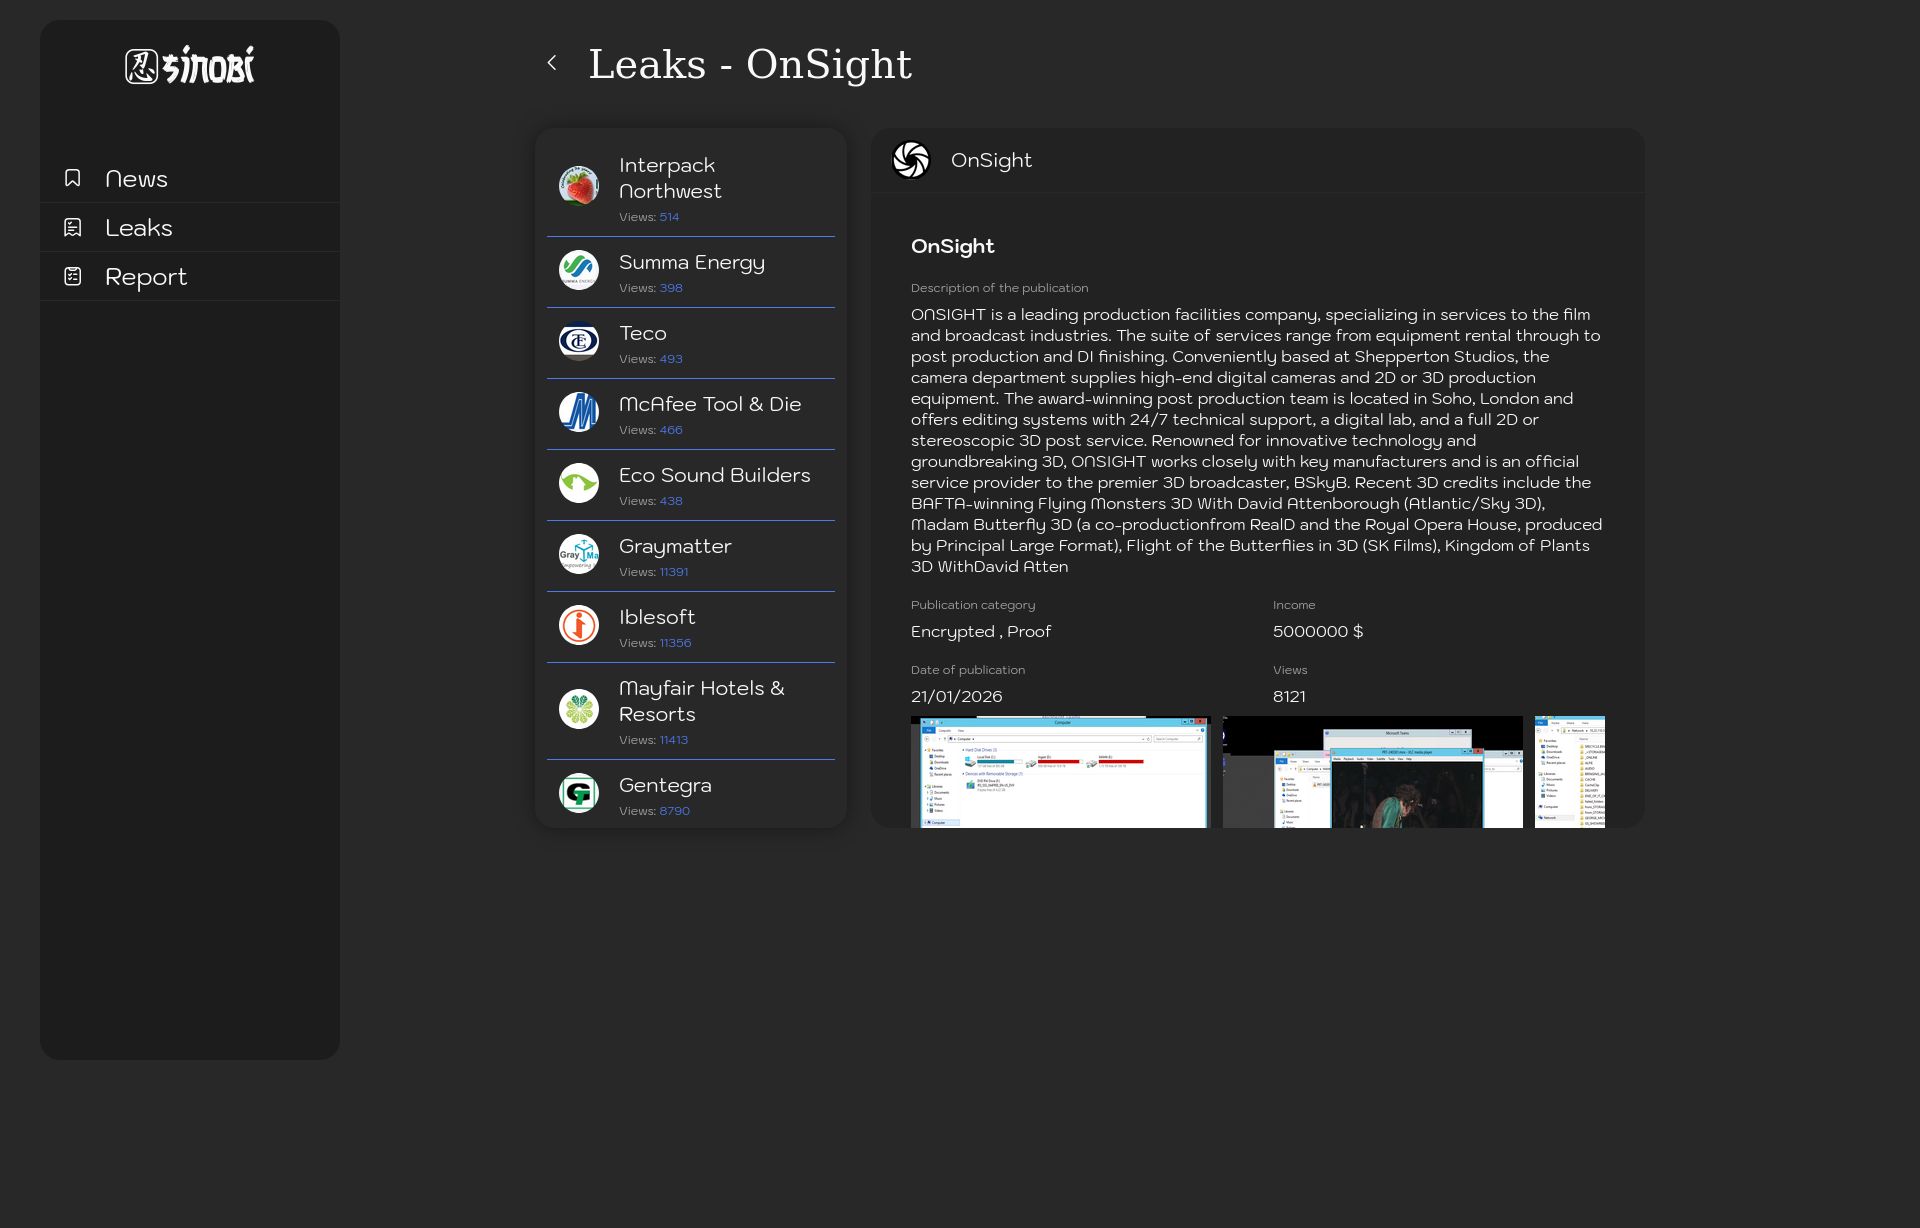Click the Interpack Northwest strawberry logo
1920x1228 pixels.
click(x=579, y=186)
